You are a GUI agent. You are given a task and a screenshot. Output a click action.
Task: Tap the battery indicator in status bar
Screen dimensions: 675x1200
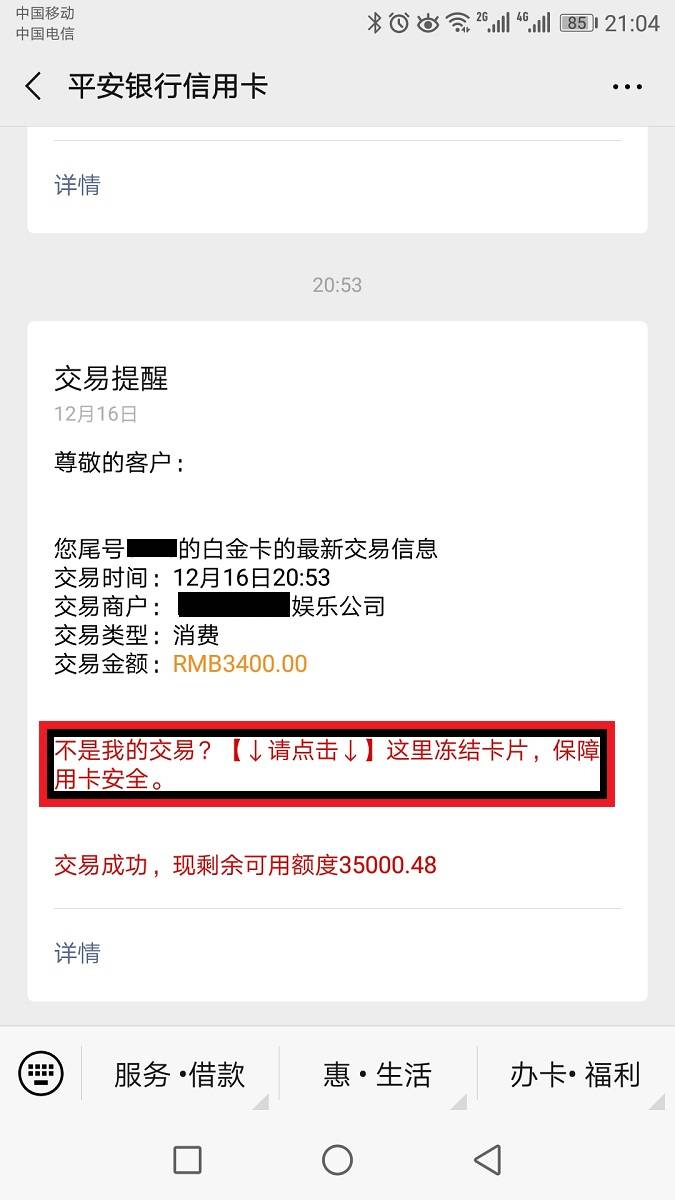click(576, 22)
